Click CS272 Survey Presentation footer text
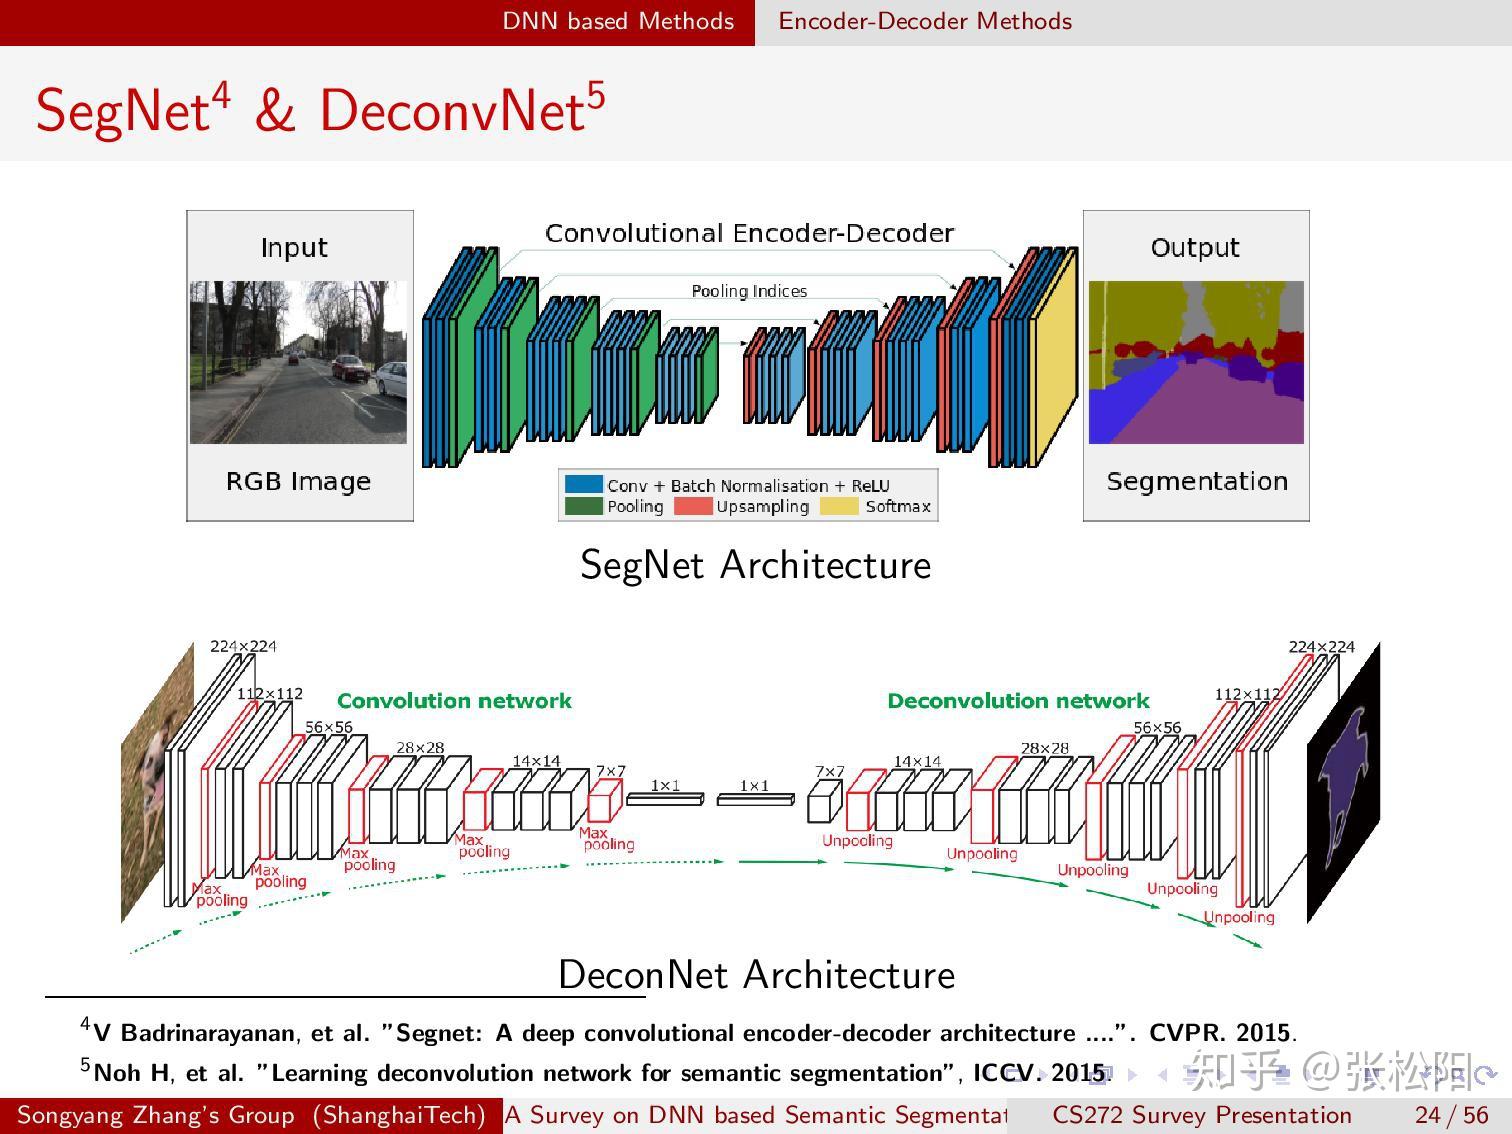Screen dimensions: 1512x1134 [x=1201, y=1115]
